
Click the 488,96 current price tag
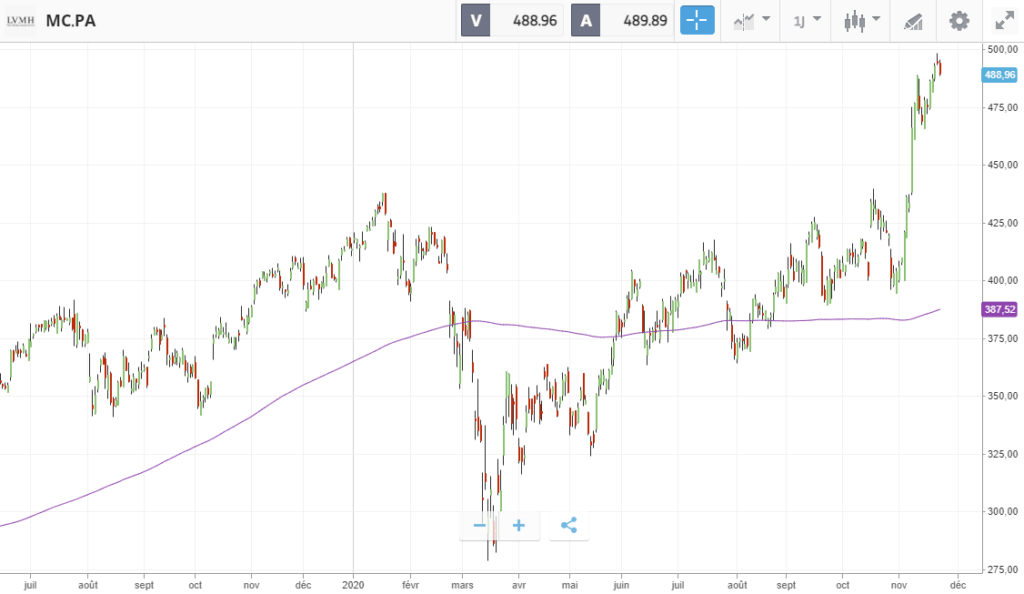(x=1000, y=75)
